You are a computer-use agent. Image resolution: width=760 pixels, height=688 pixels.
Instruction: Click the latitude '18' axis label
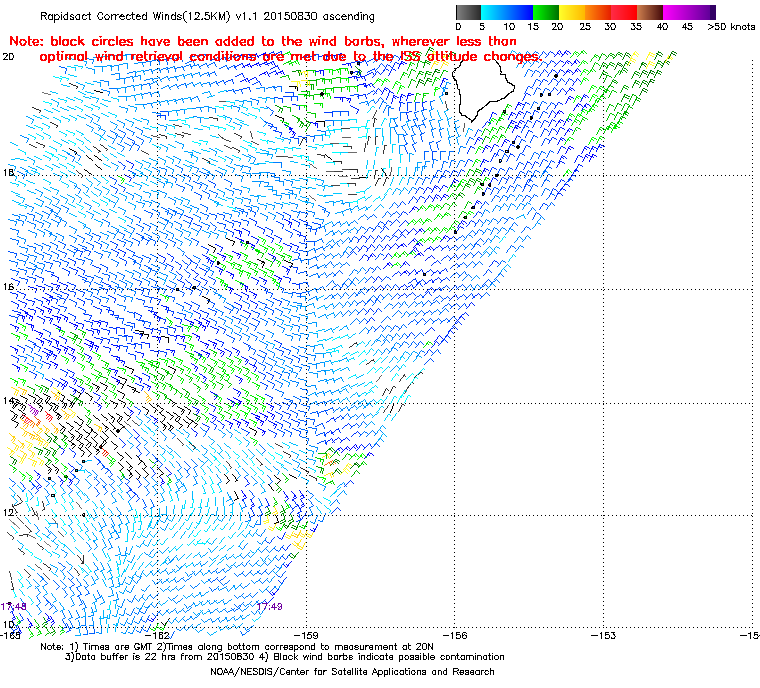8,173
